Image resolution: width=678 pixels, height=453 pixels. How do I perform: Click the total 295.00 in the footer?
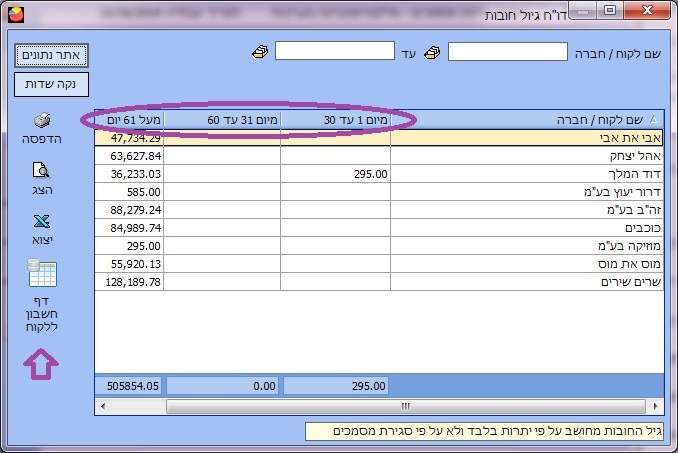336,386
